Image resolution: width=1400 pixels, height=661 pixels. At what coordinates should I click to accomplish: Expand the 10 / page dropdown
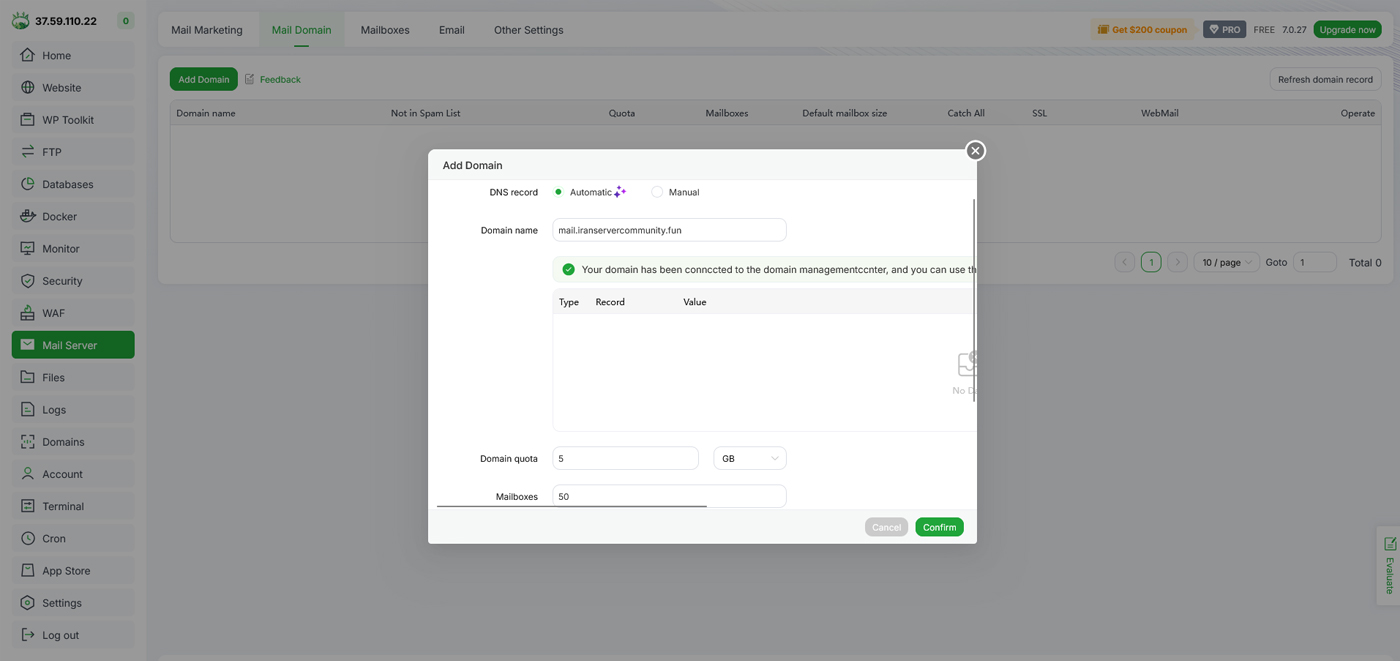tap(1226, 262)
